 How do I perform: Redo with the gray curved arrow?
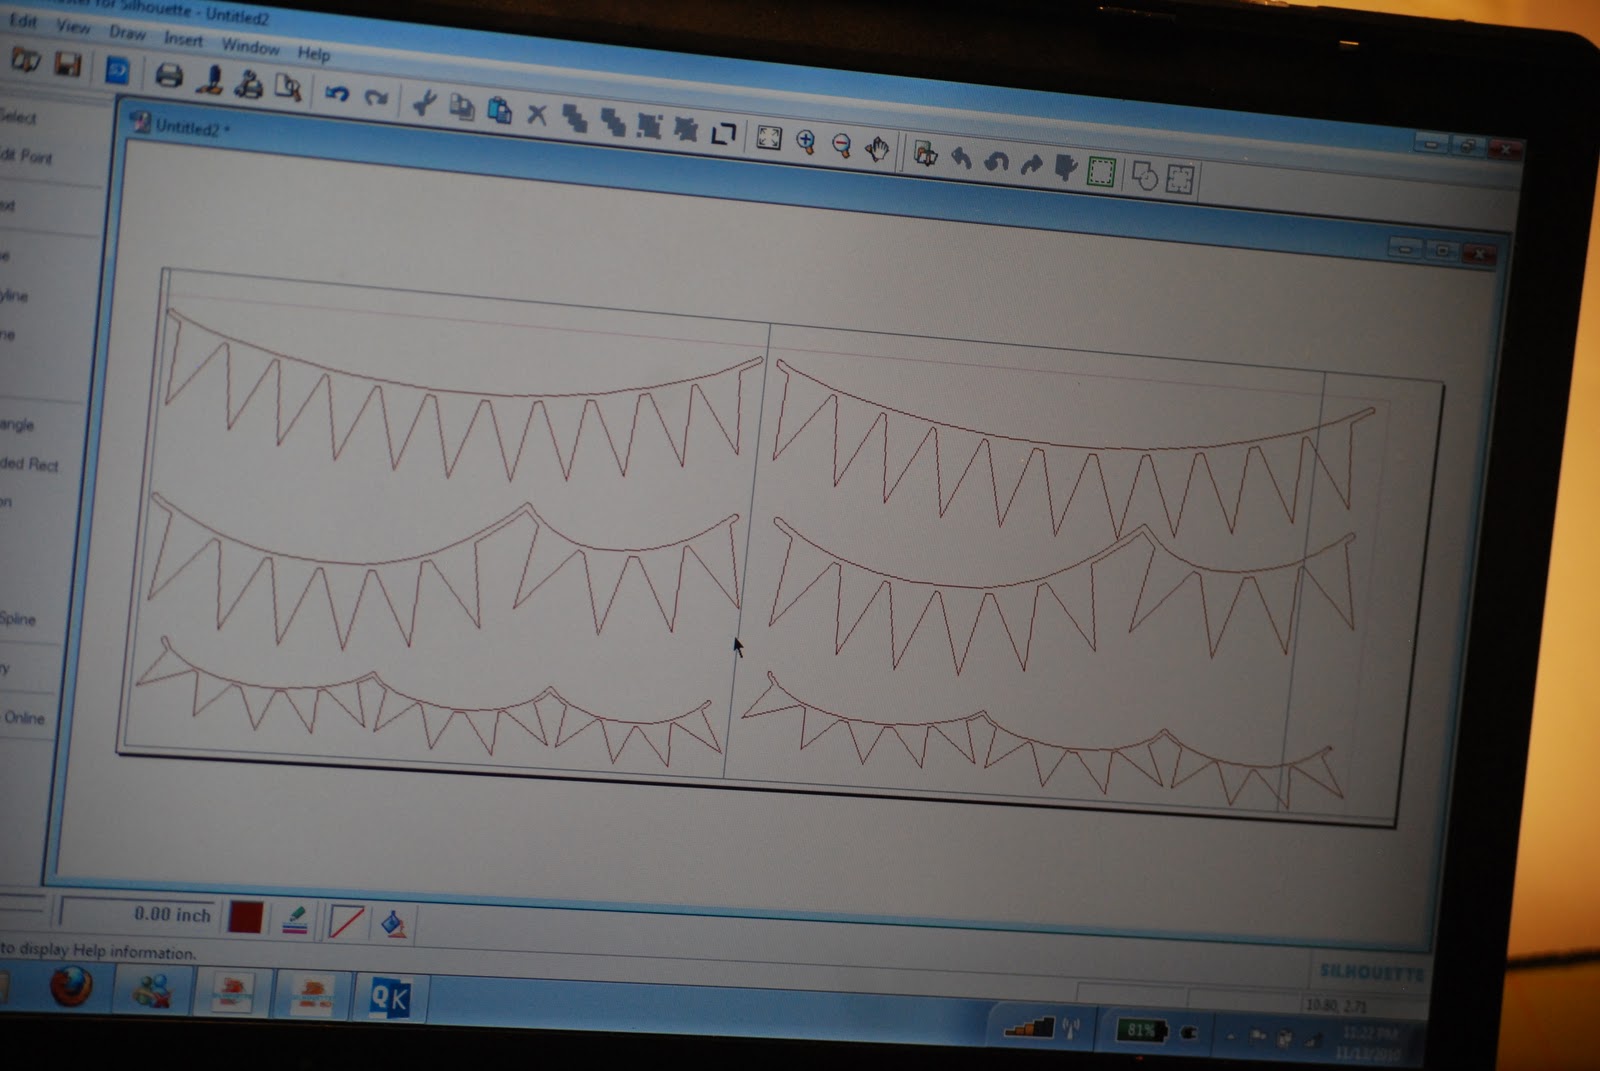tap(376, 98)
